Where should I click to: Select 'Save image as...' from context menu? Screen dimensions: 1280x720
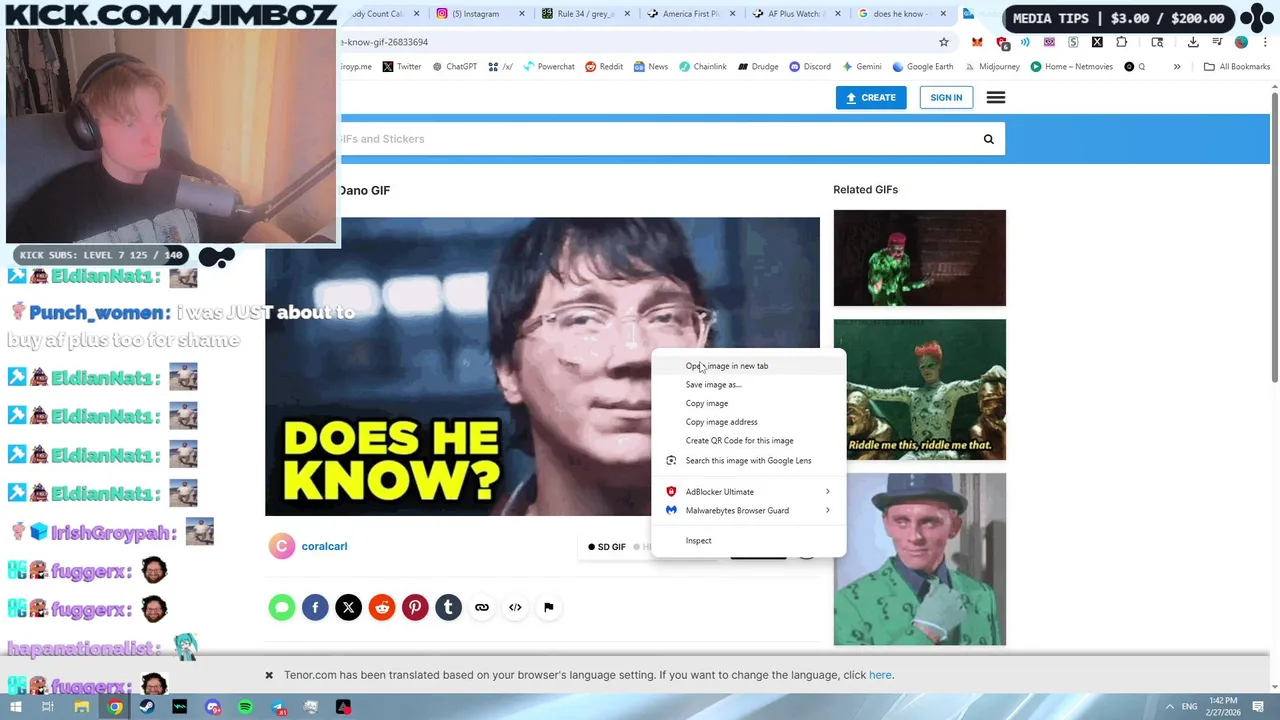[748, 385]
